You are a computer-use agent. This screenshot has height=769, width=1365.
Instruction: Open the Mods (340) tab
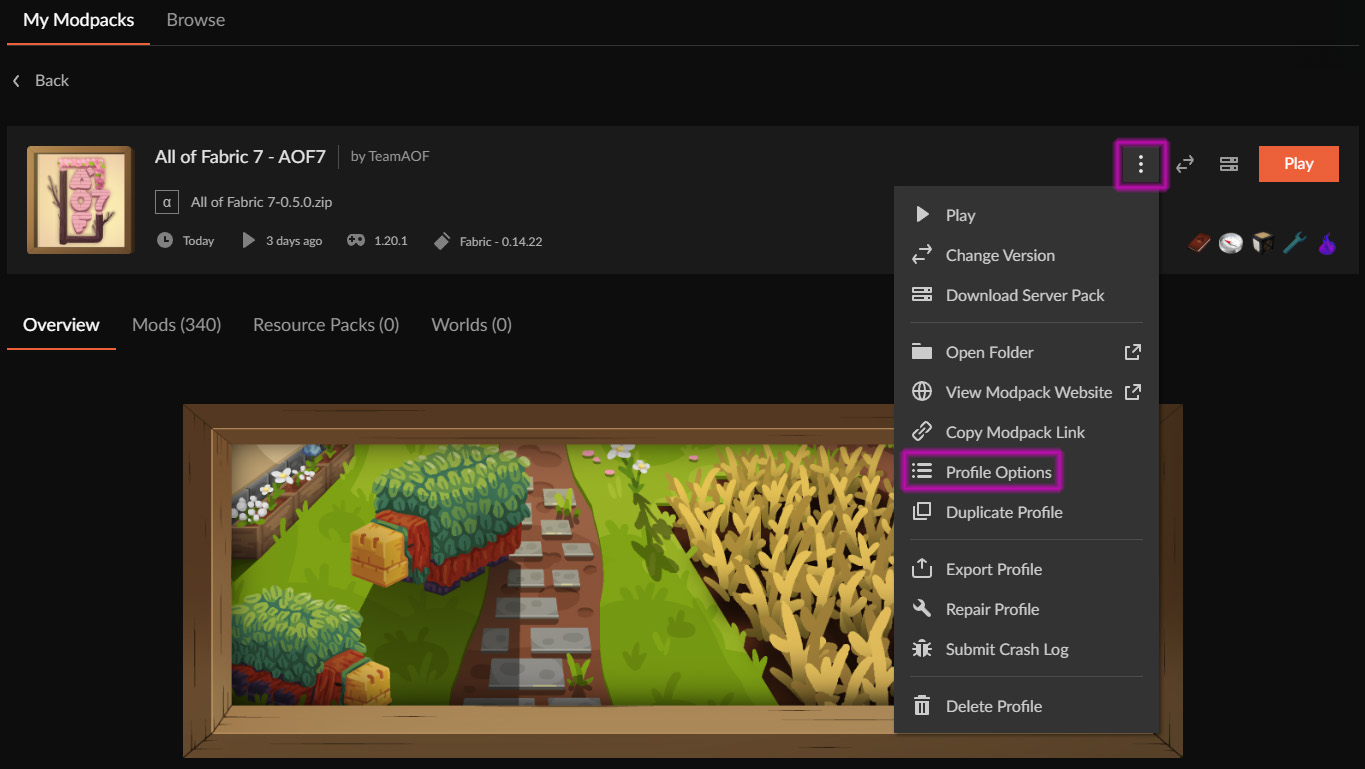point(177,325)
